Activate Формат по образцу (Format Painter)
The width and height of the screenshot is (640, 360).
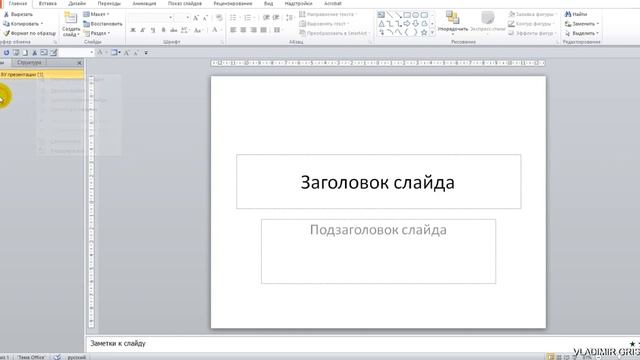[29, 33]
